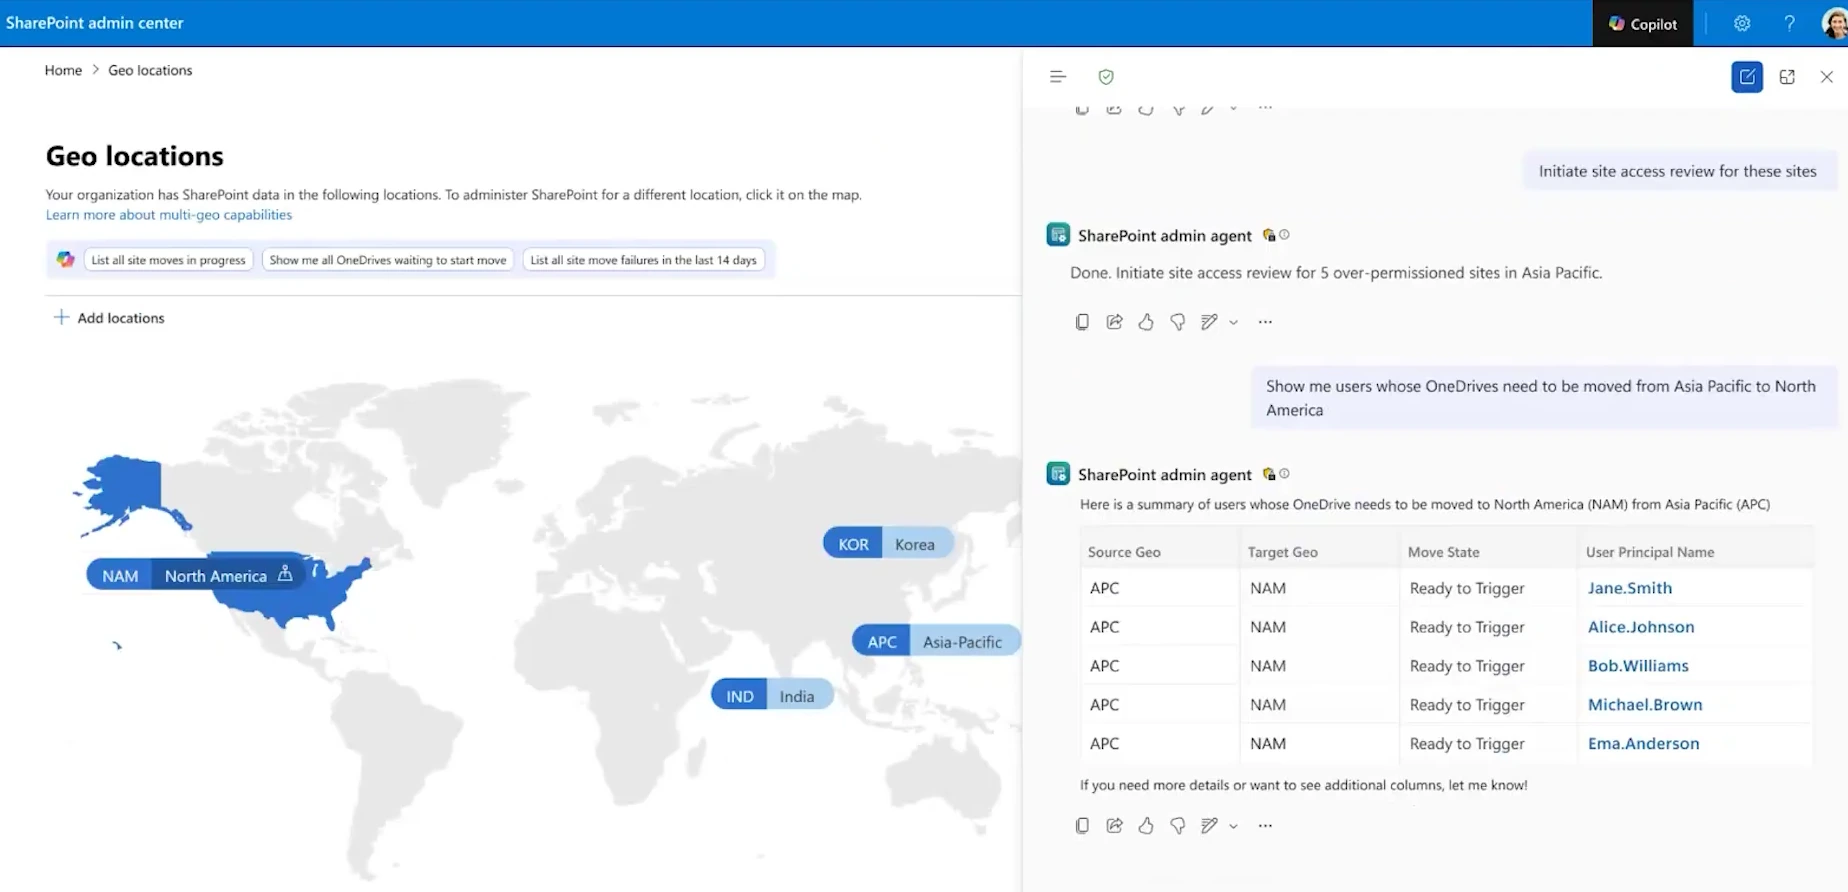Open more options under OneDrive summary

tap(1266, 826)
